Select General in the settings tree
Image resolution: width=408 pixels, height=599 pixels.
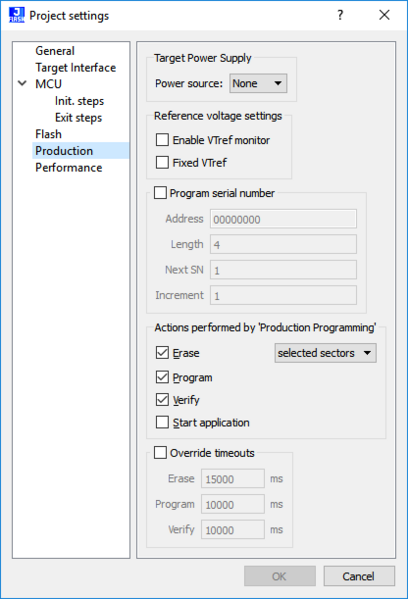click(55, 51)
